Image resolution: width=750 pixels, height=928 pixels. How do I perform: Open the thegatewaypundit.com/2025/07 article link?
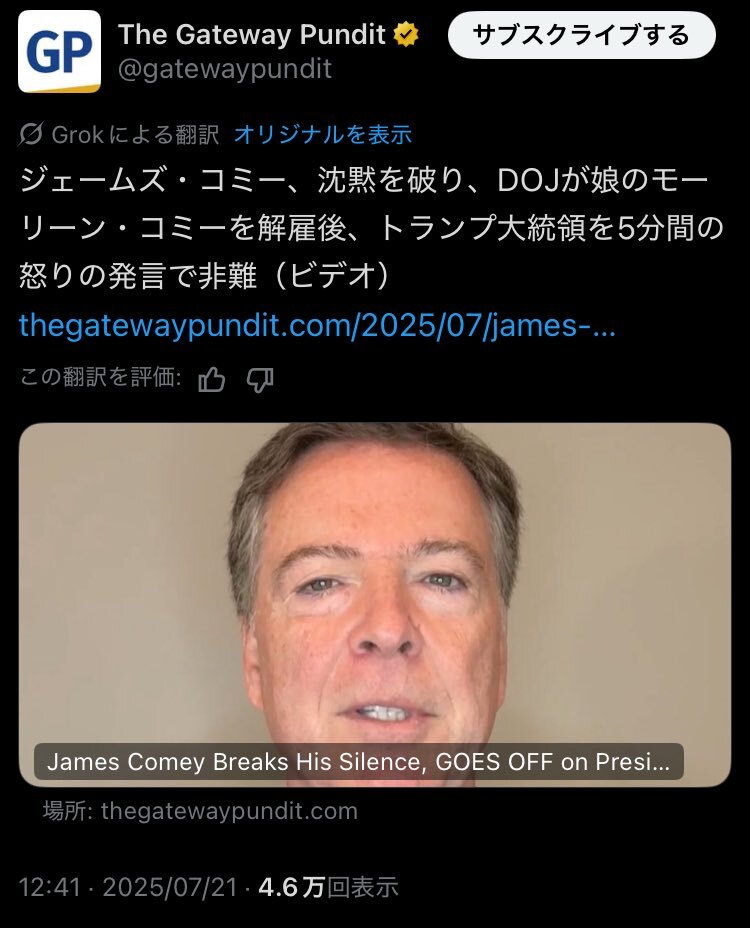pyautogui.click(x=317, y=325)
